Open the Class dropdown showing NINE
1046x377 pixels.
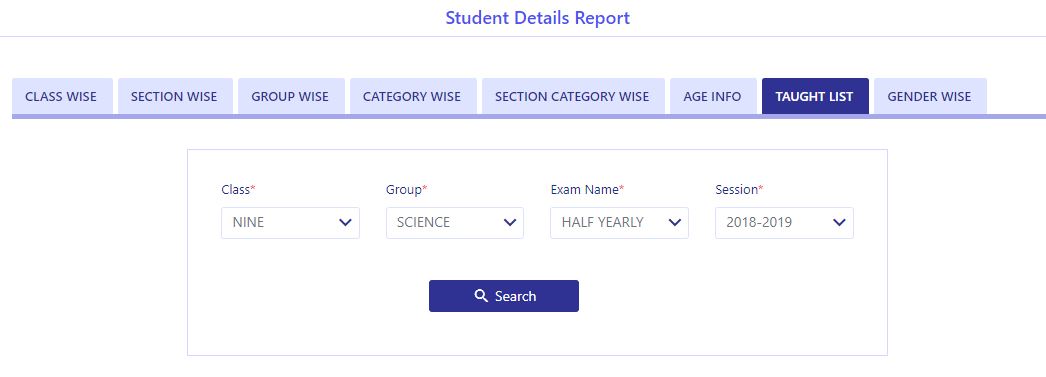click(x=290, y=223)
